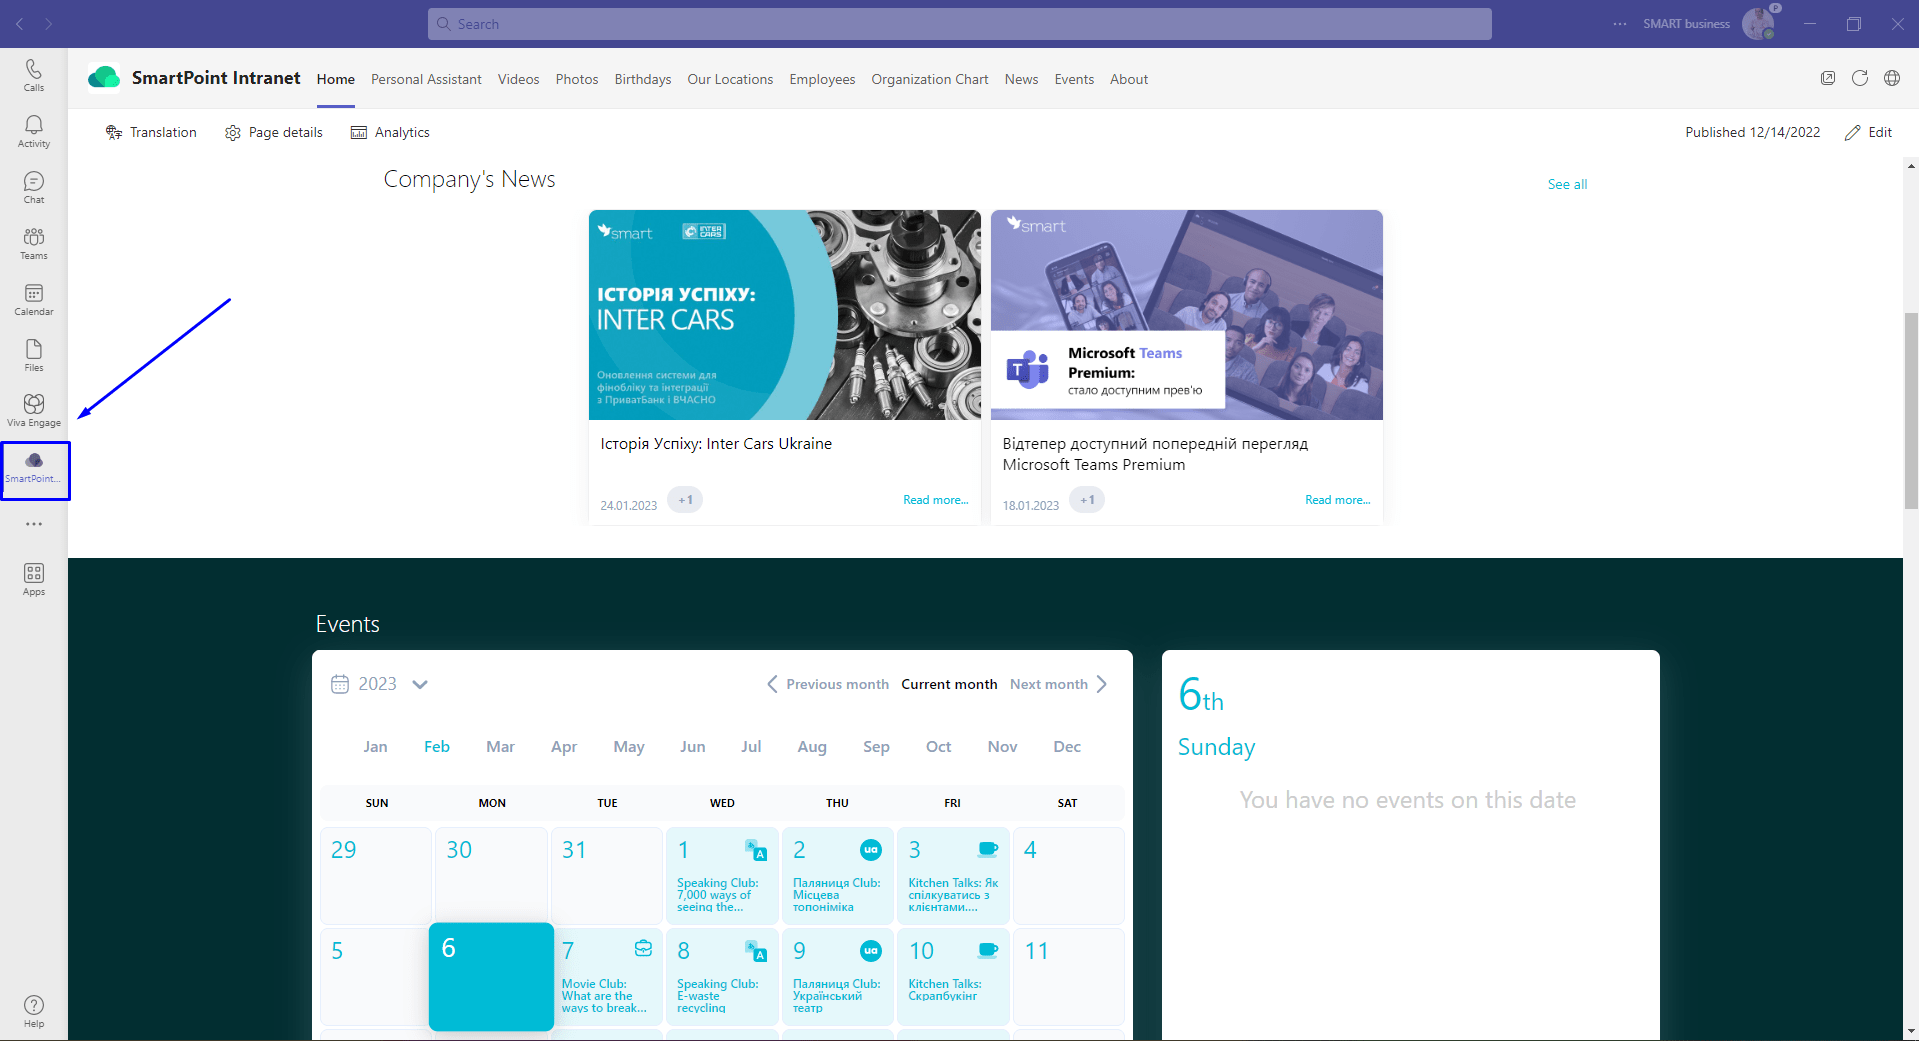This screenshot has height=1041, width=1919.
Task: Open the Teams sidebar icon
Action: pos(34,242)
